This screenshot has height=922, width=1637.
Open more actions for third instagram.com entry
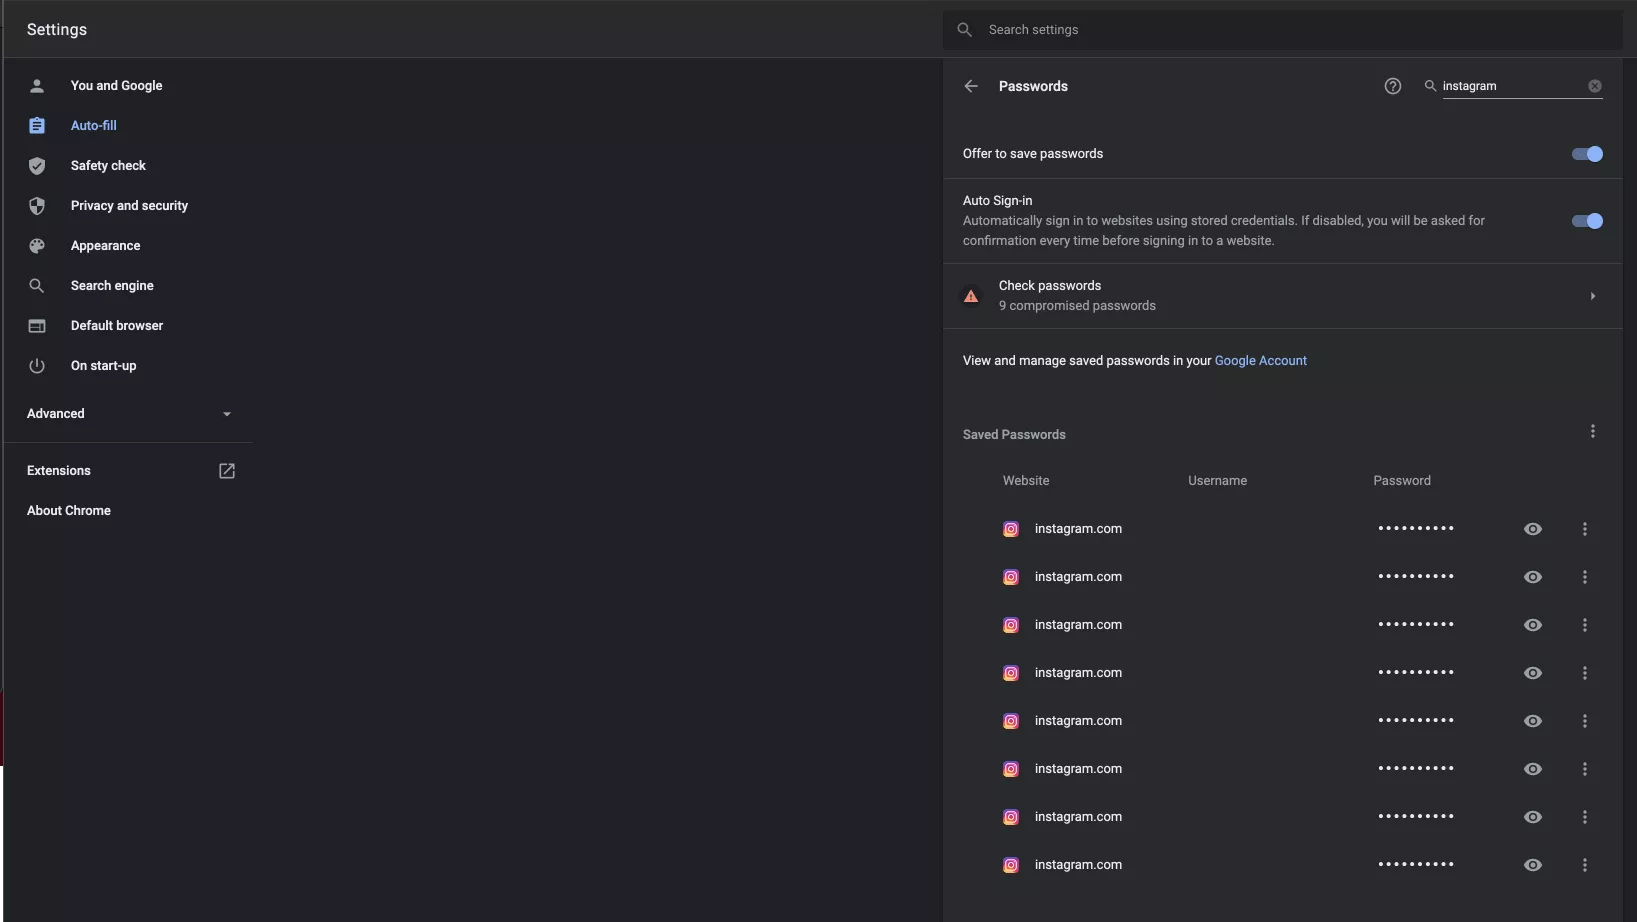(1585, 625)
